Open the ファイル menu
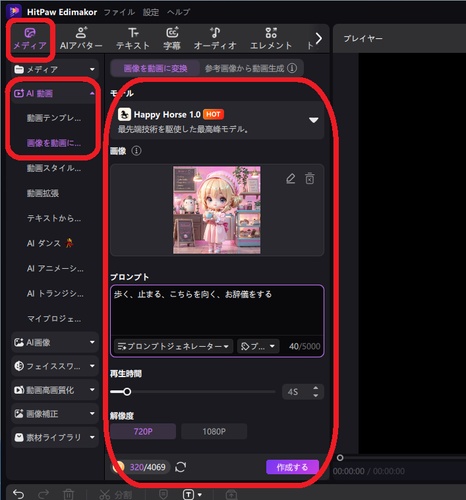This screenshot has height=500, width=466. click(119, 12)
